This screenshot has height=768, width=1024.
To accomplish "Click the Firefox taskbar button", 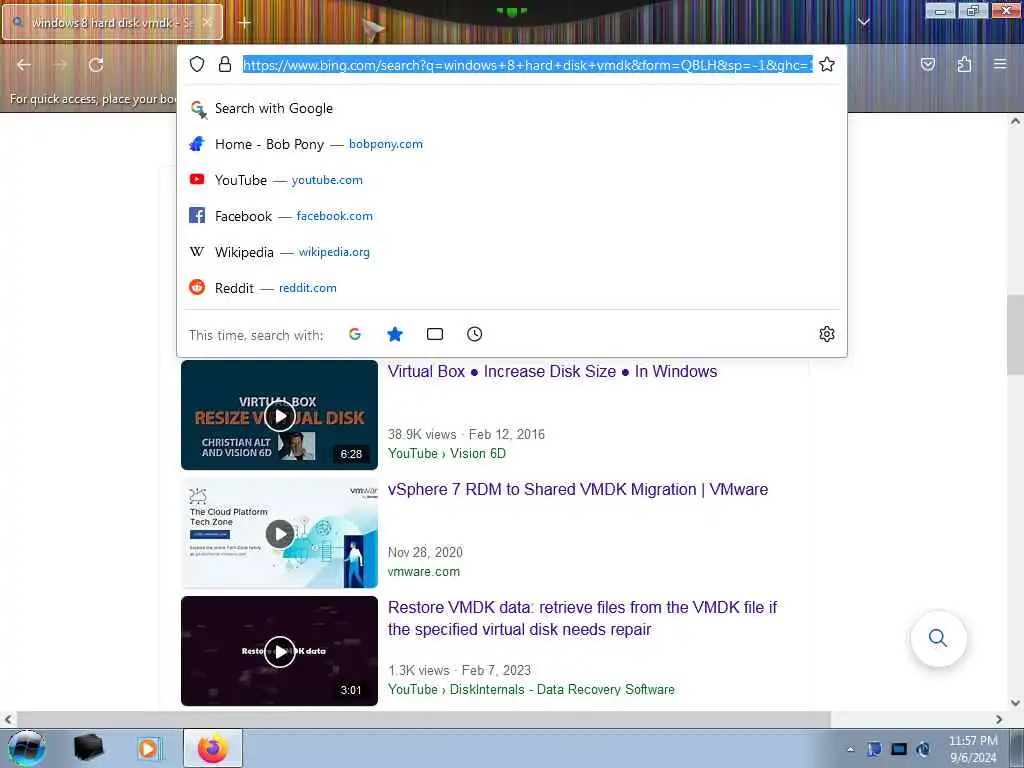I will 213,748.
